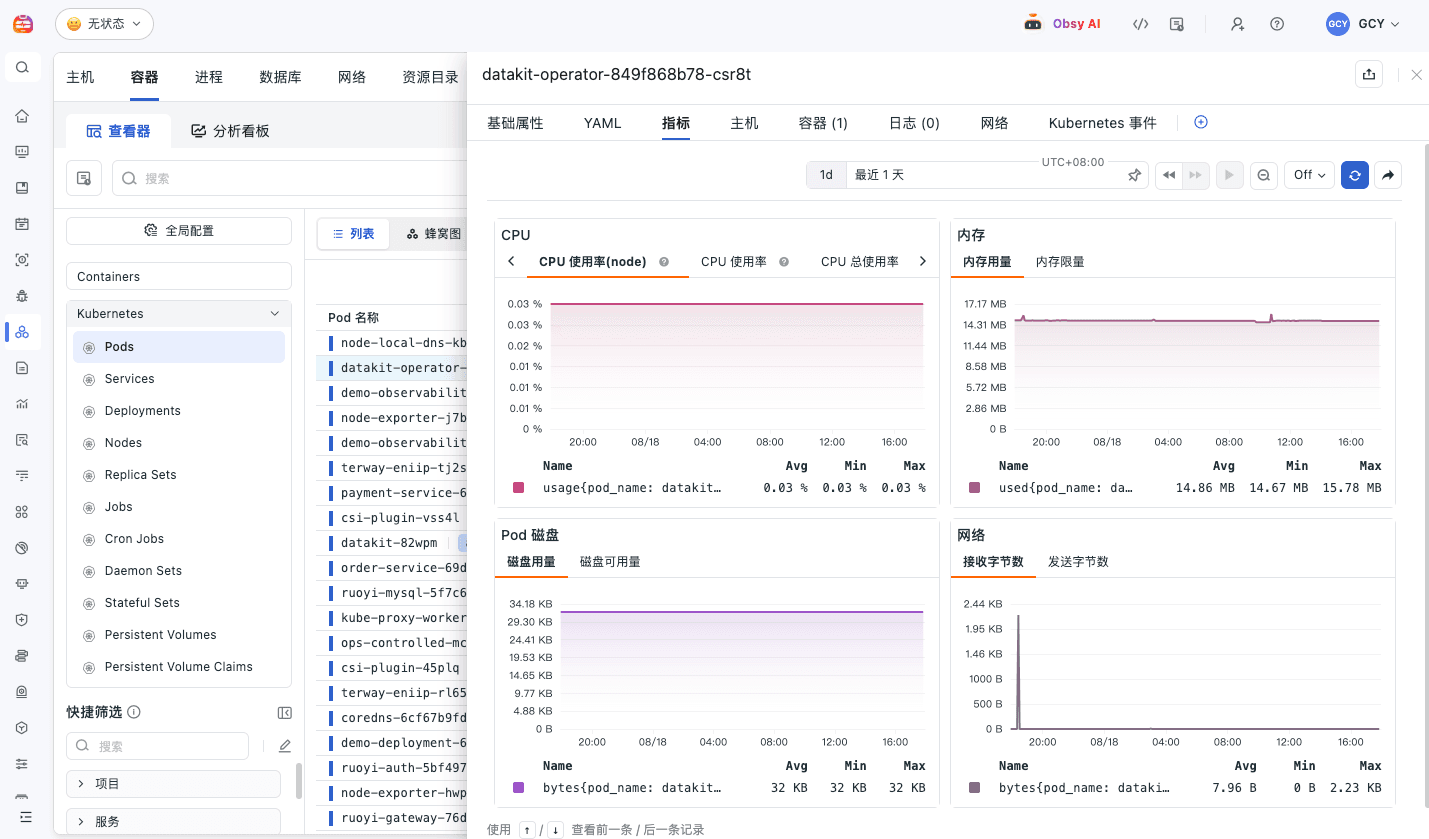Switch to Kubernetes 事件 tab
Viewport: 1429px width, 839px height.
point(1102,123)
